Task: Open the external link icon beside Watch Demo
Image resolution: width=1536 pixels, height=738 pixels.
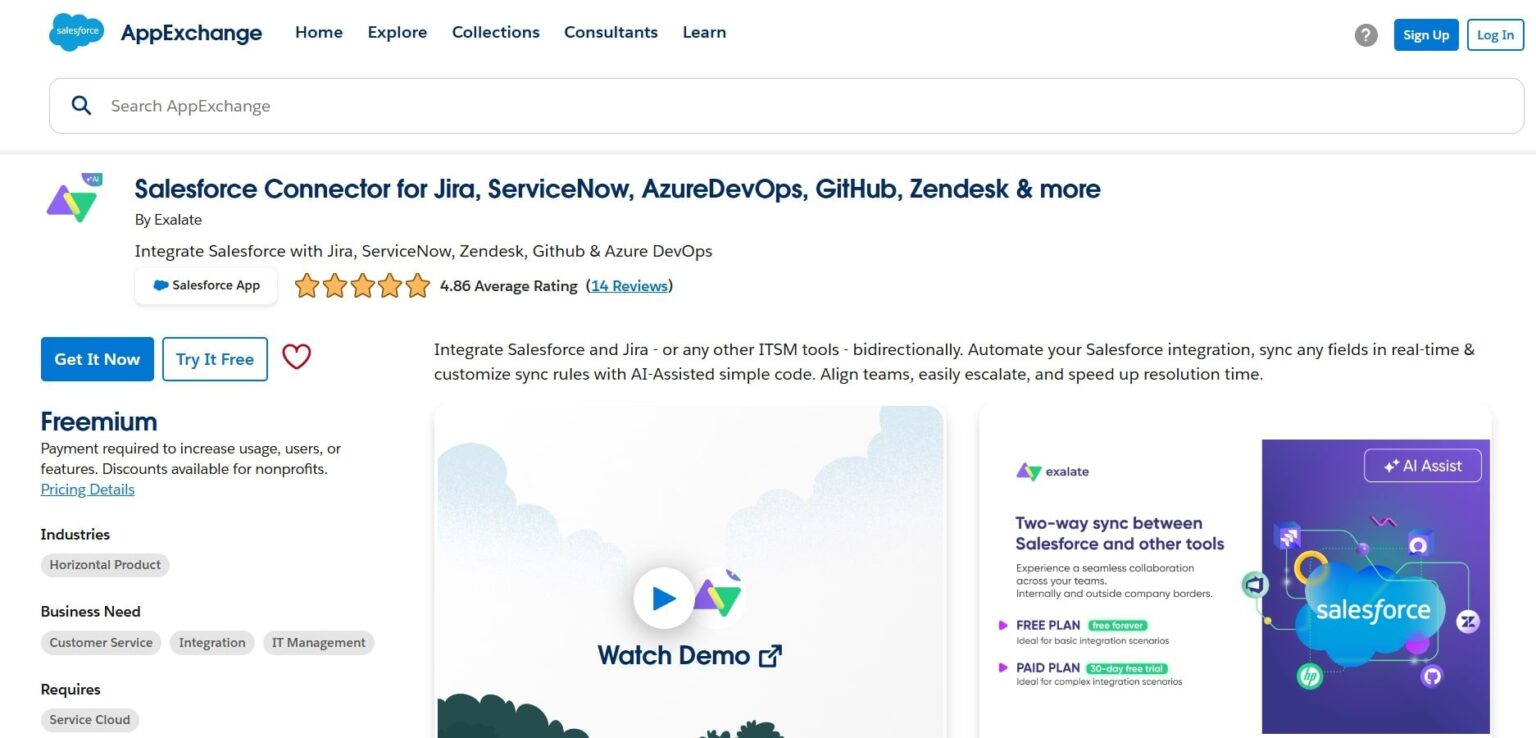Action: click(x=768, y=655)
